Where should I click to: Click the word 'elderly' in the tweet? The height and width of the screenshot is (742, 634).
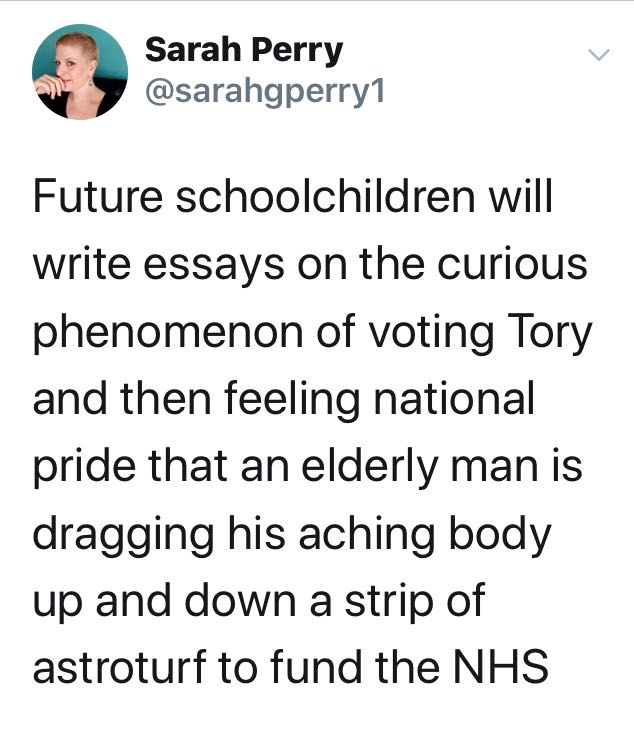pyautogui.click(x=369, y=468)
